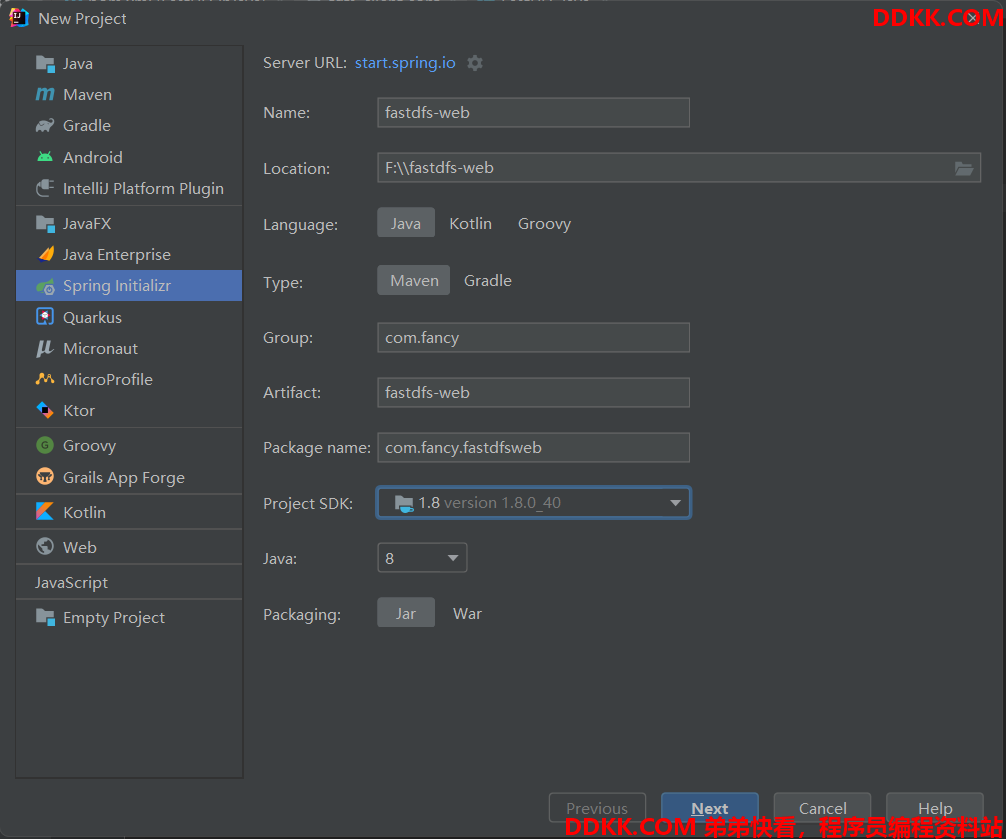Select Java language option
Screen dimensions: 1006x839
coord(405,223)
